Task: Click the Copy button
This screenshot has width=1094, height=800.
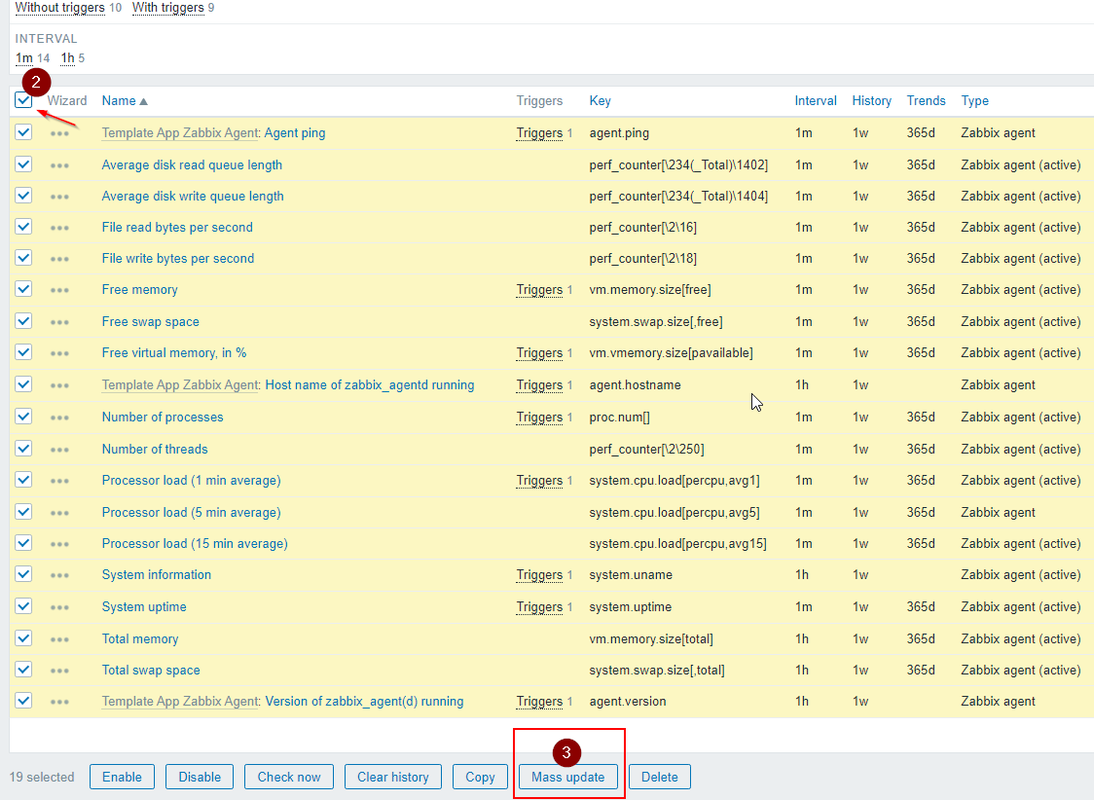Action: [480, 777]
